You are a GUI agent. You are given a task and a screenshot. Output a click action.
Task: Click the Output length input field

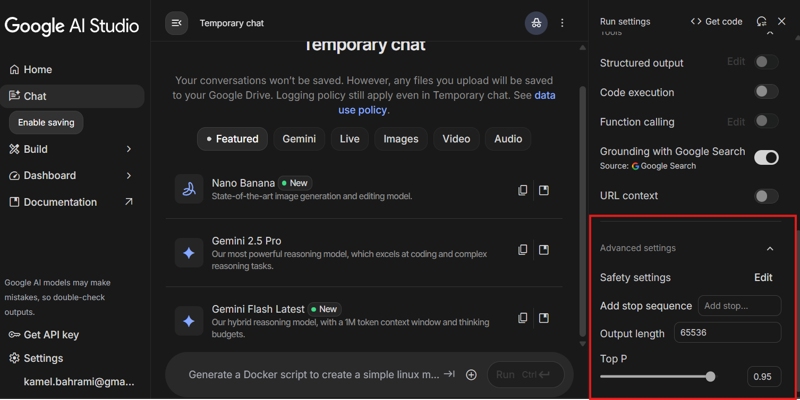[728, 333]
